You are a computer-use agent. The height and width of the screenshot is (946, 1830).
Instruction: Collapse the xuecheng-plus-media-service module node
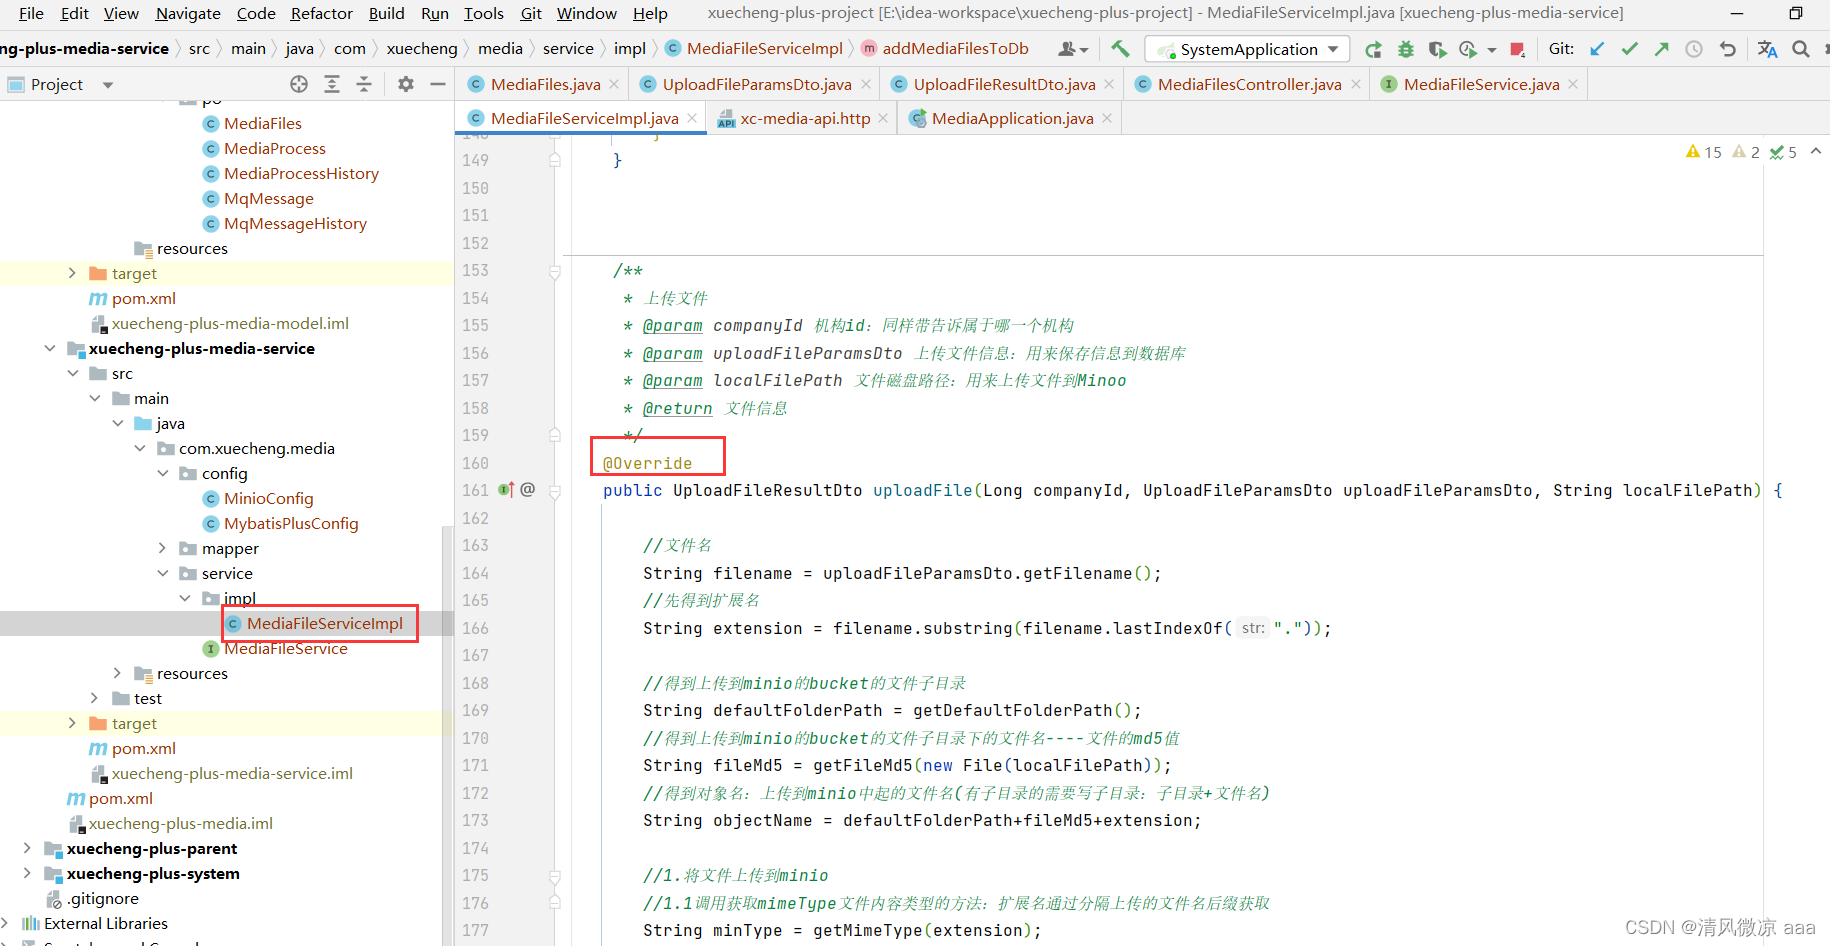(50, 348)
